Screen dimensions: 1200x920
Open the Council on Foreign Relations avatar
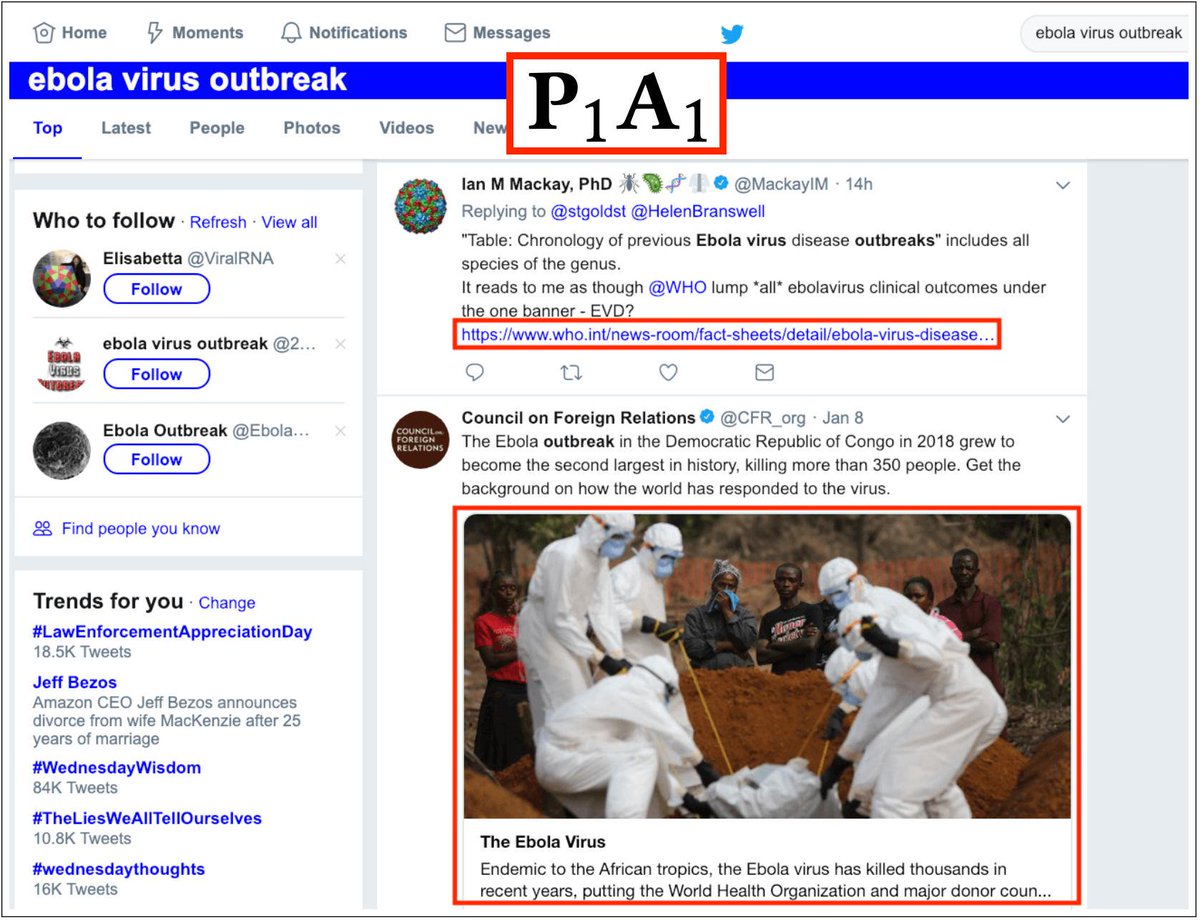coord(420,439)
